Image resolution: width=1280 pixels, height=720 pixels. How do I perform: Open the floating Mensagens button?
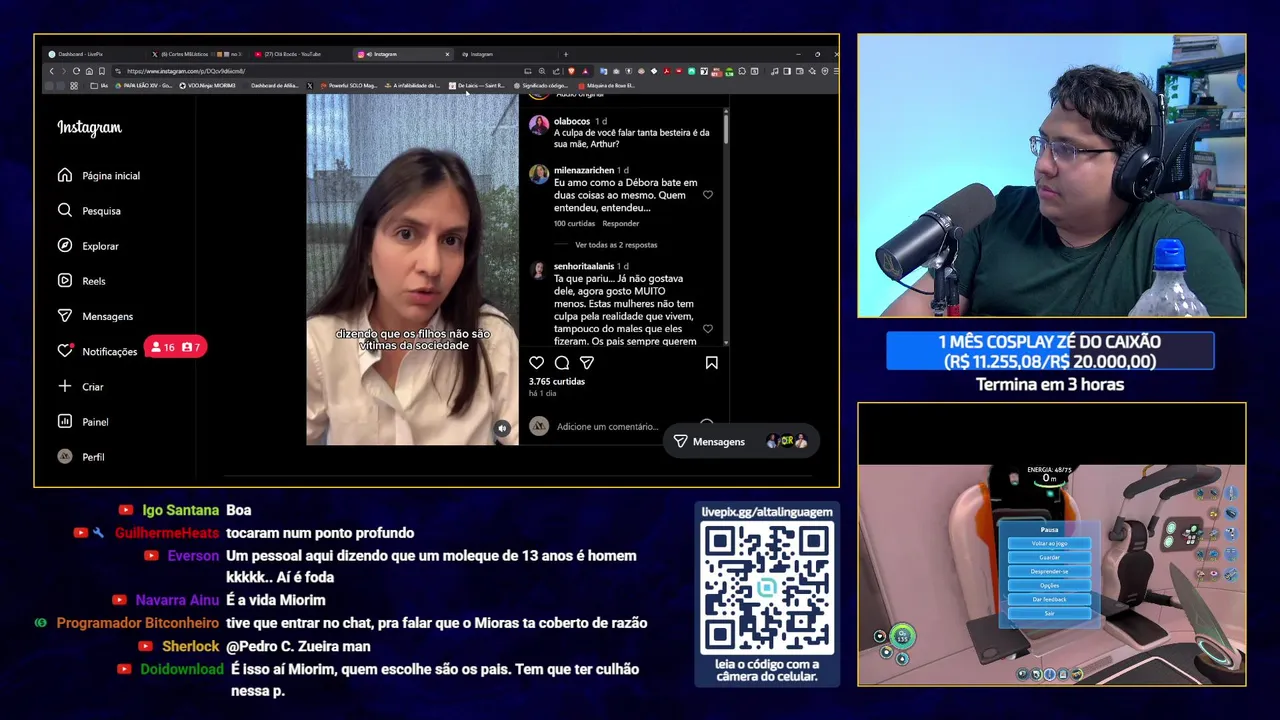click(740, 441)
